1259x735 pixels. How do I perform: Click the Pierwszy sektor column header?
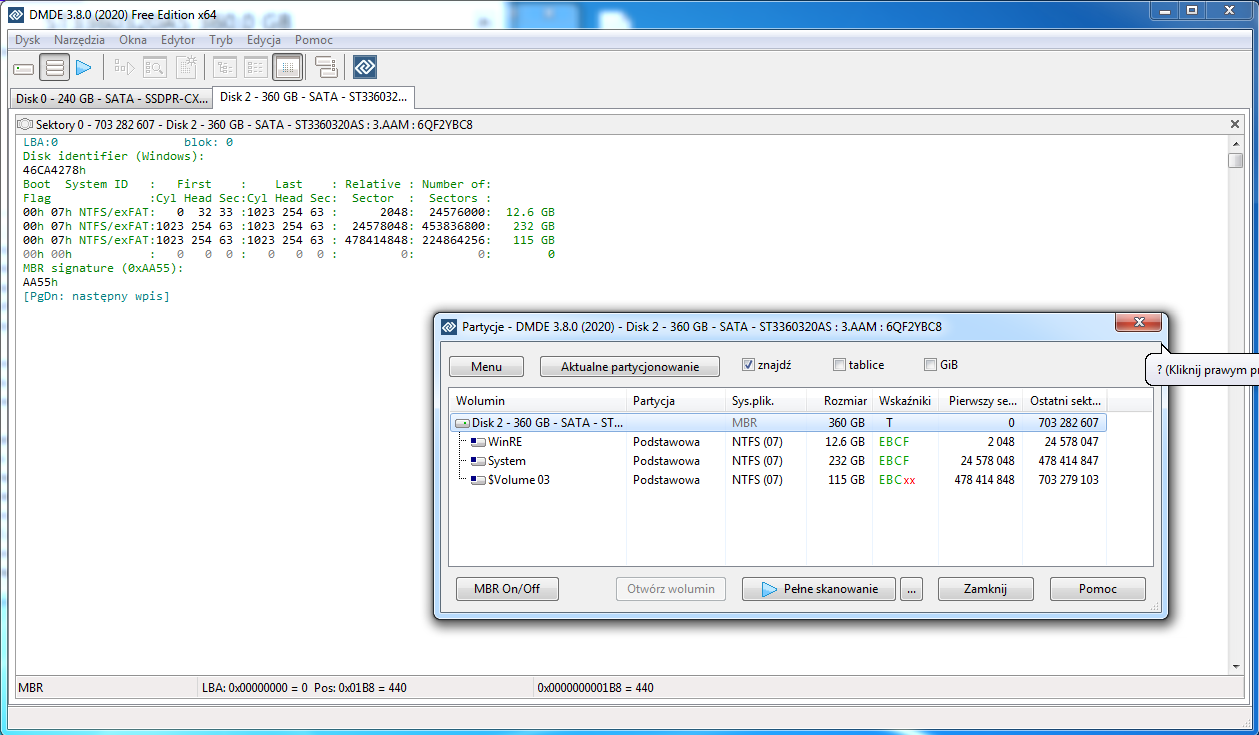pos(980,401)
